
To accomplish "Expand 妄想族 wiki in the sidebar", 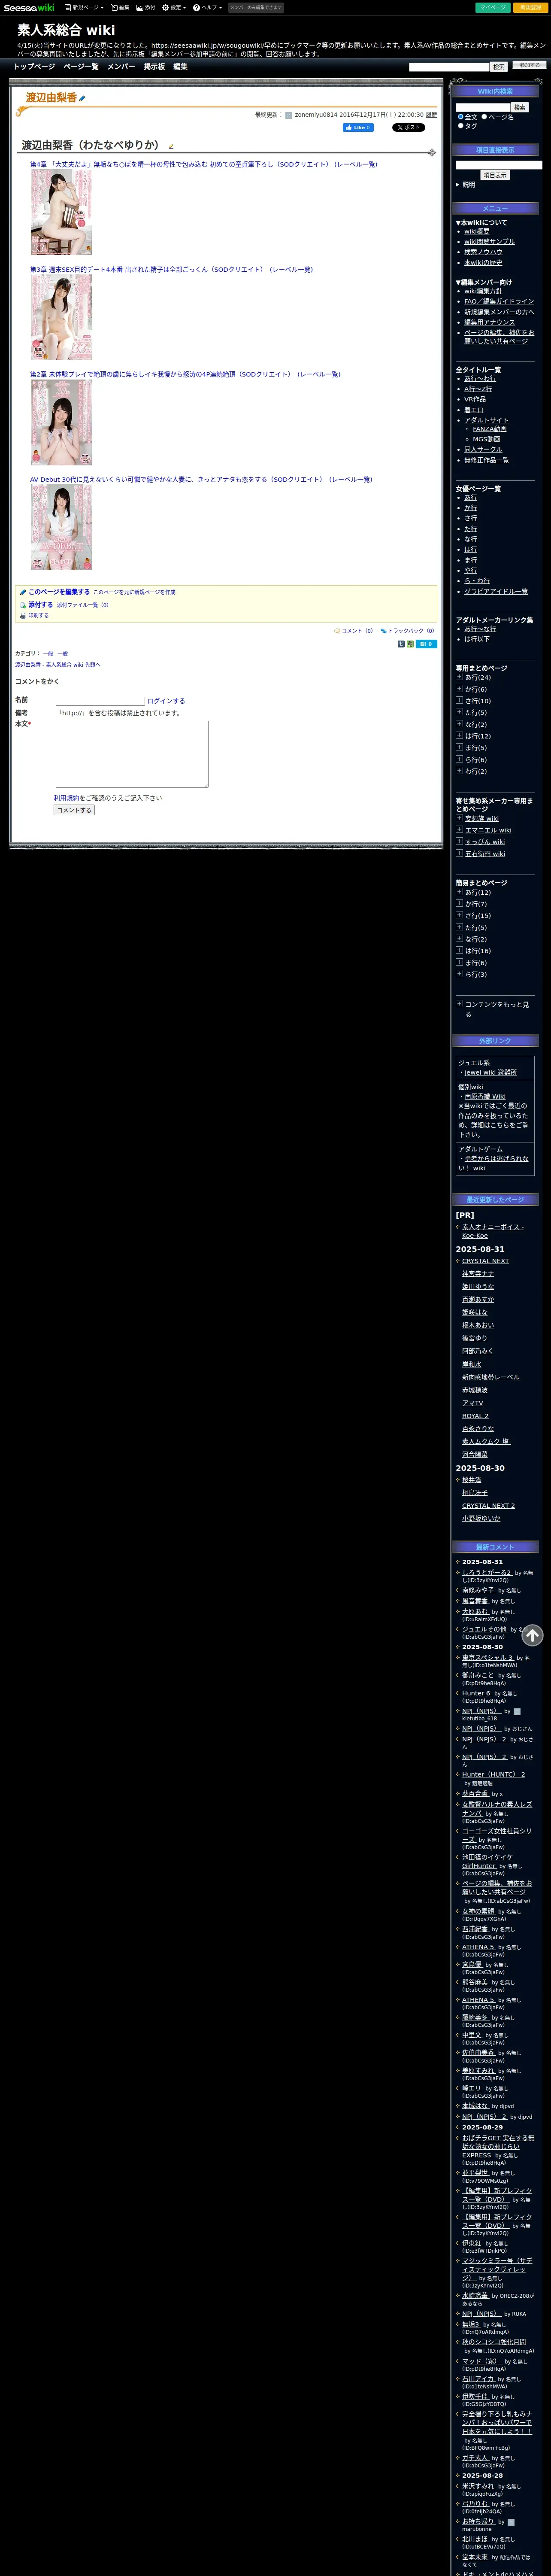I will tap(459, 818).
